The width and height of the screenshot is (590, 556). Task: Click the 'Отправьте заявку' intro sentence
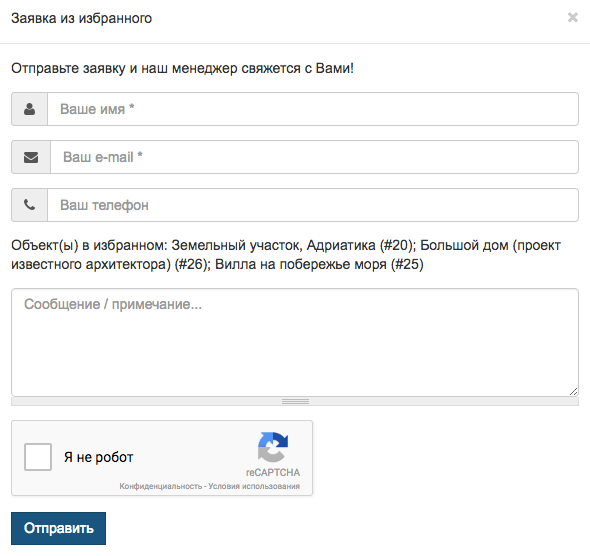point(182,68)
